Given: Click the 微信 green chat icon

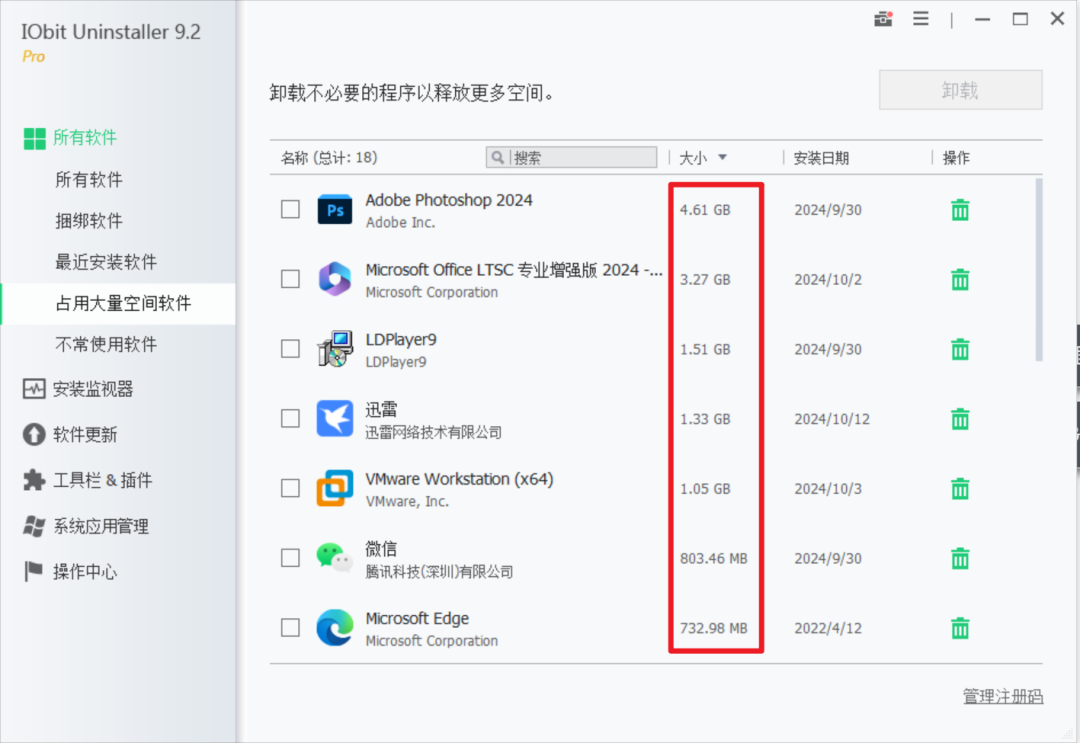Looking at the screenshot, I should [x=335, y=558].
